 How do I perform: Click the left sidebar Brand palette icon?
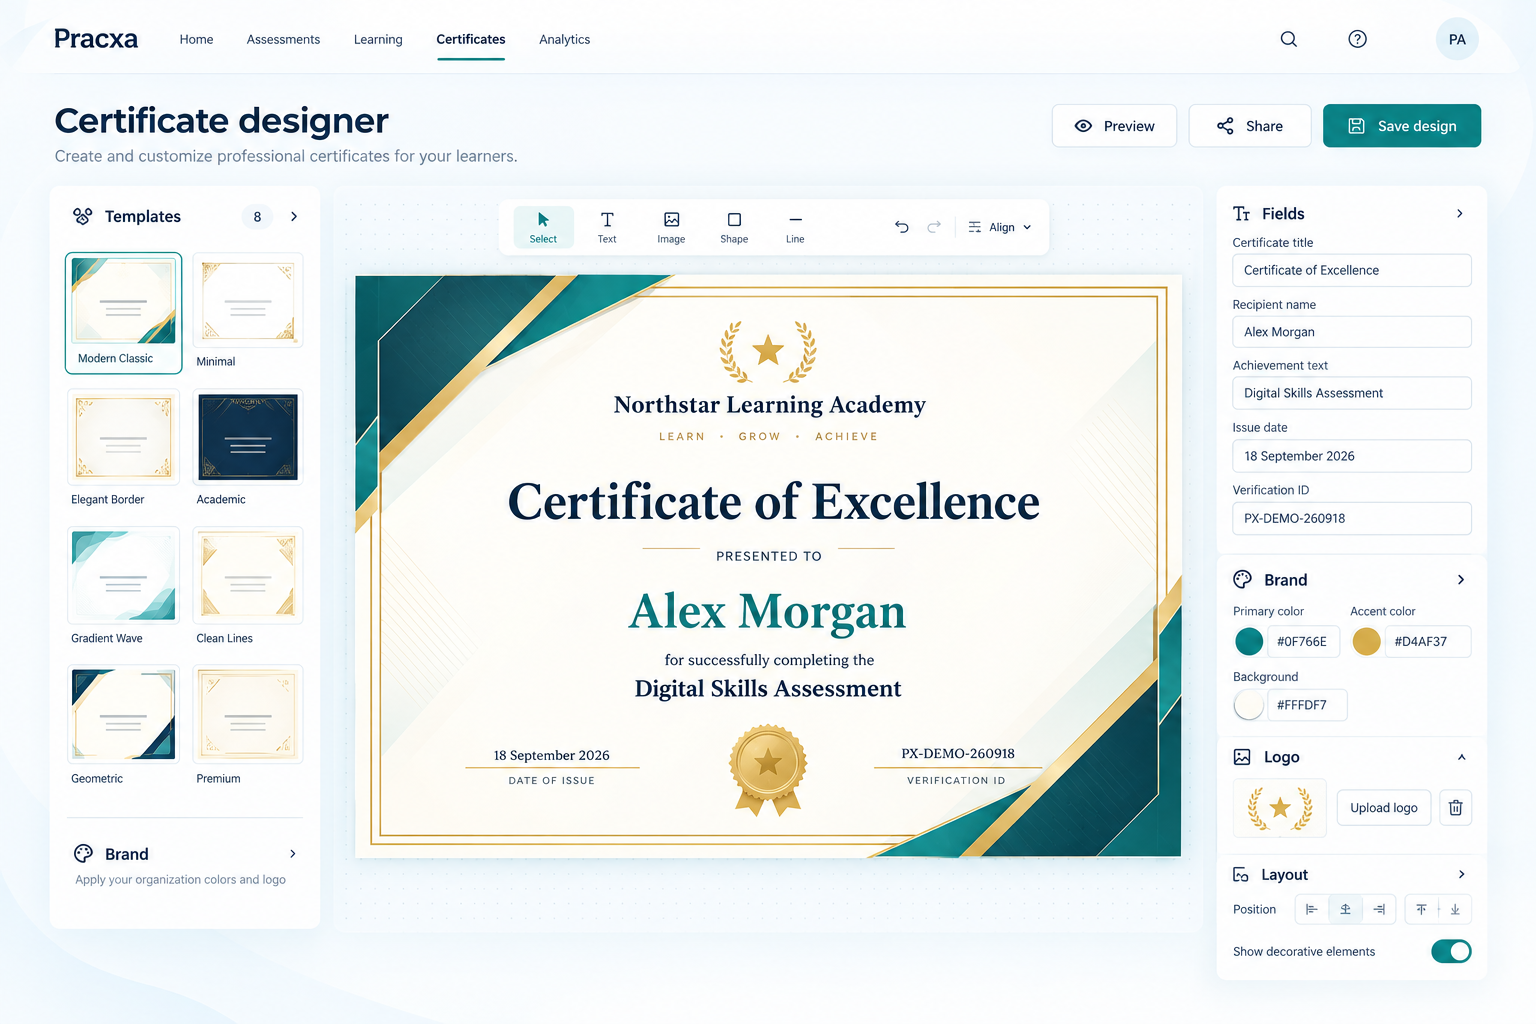[84, 854]
